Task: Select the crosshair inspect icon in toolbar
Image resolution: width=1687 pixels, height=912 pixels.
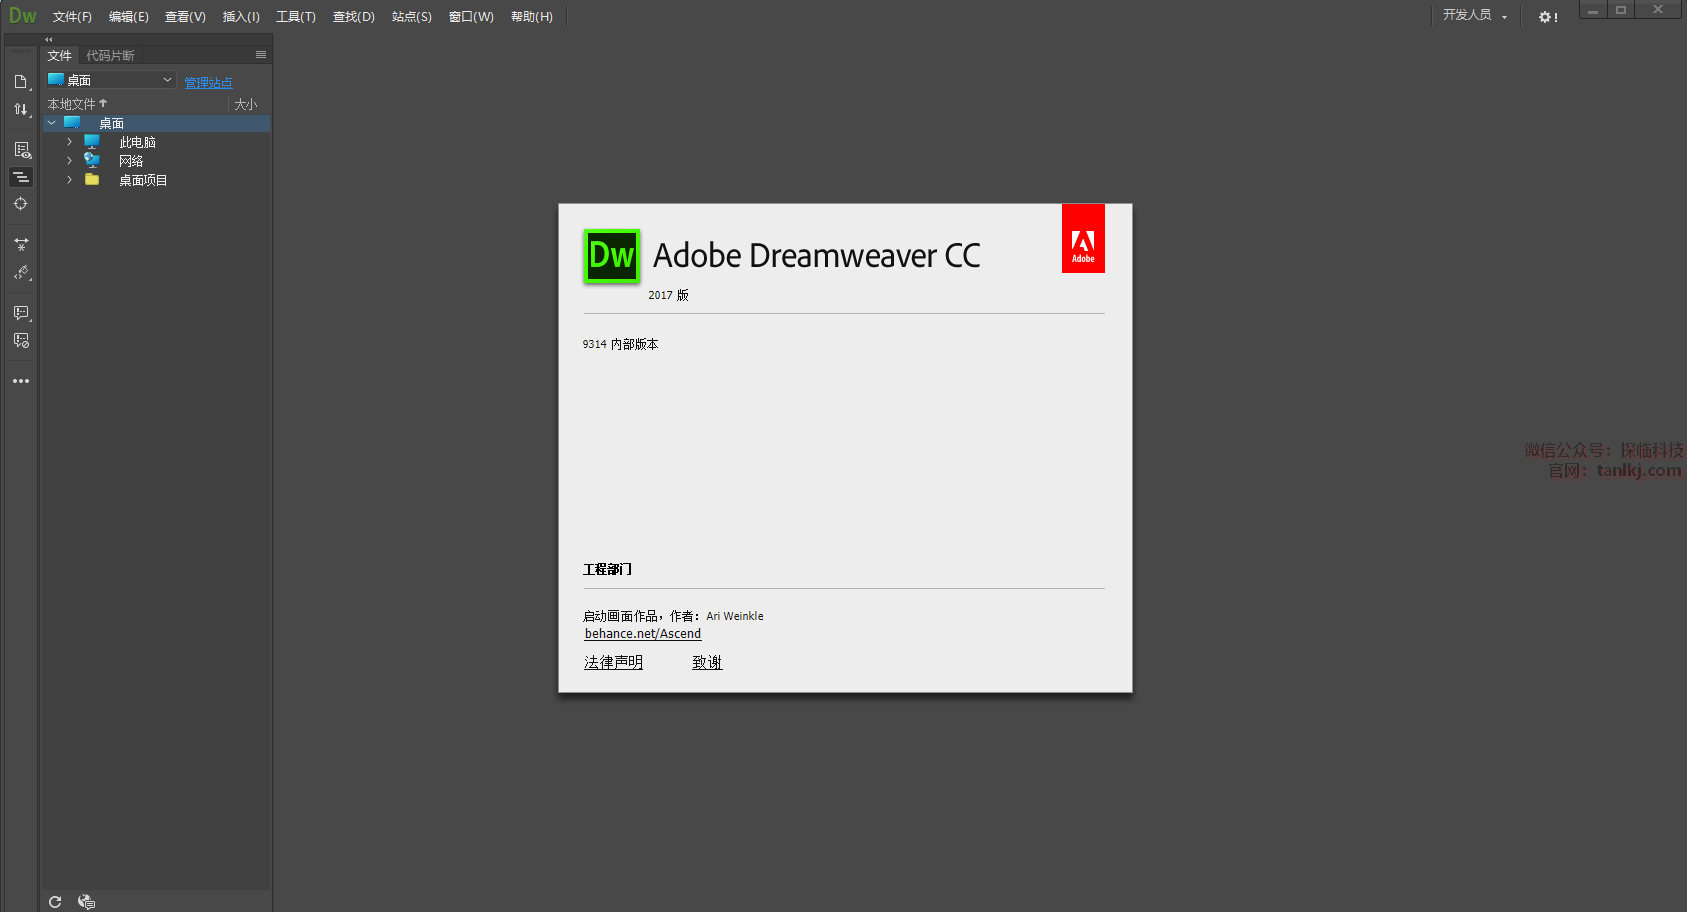Action: click(x=21, y=204)
